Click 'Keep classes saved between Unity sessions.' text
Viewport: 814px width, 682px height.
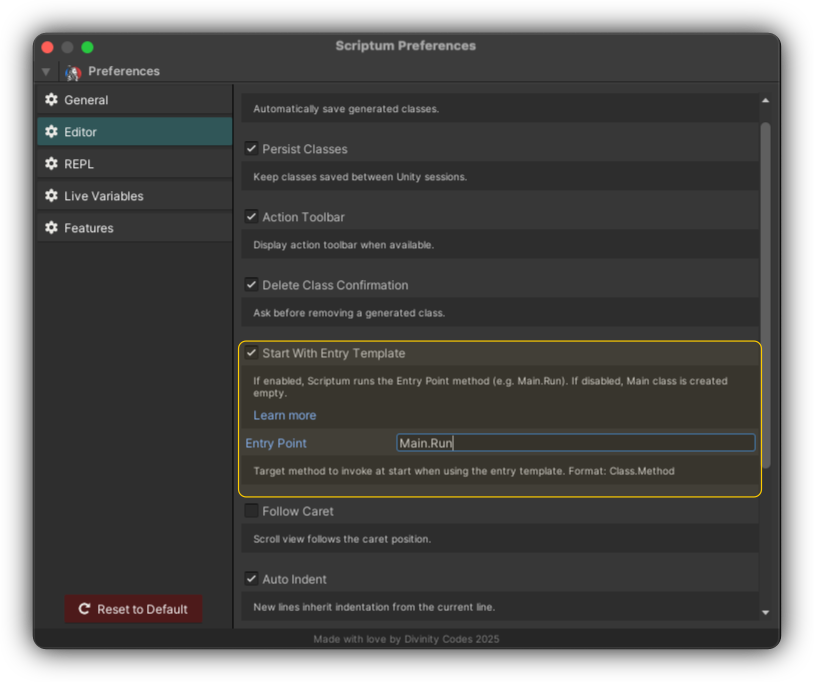point(360,177)
